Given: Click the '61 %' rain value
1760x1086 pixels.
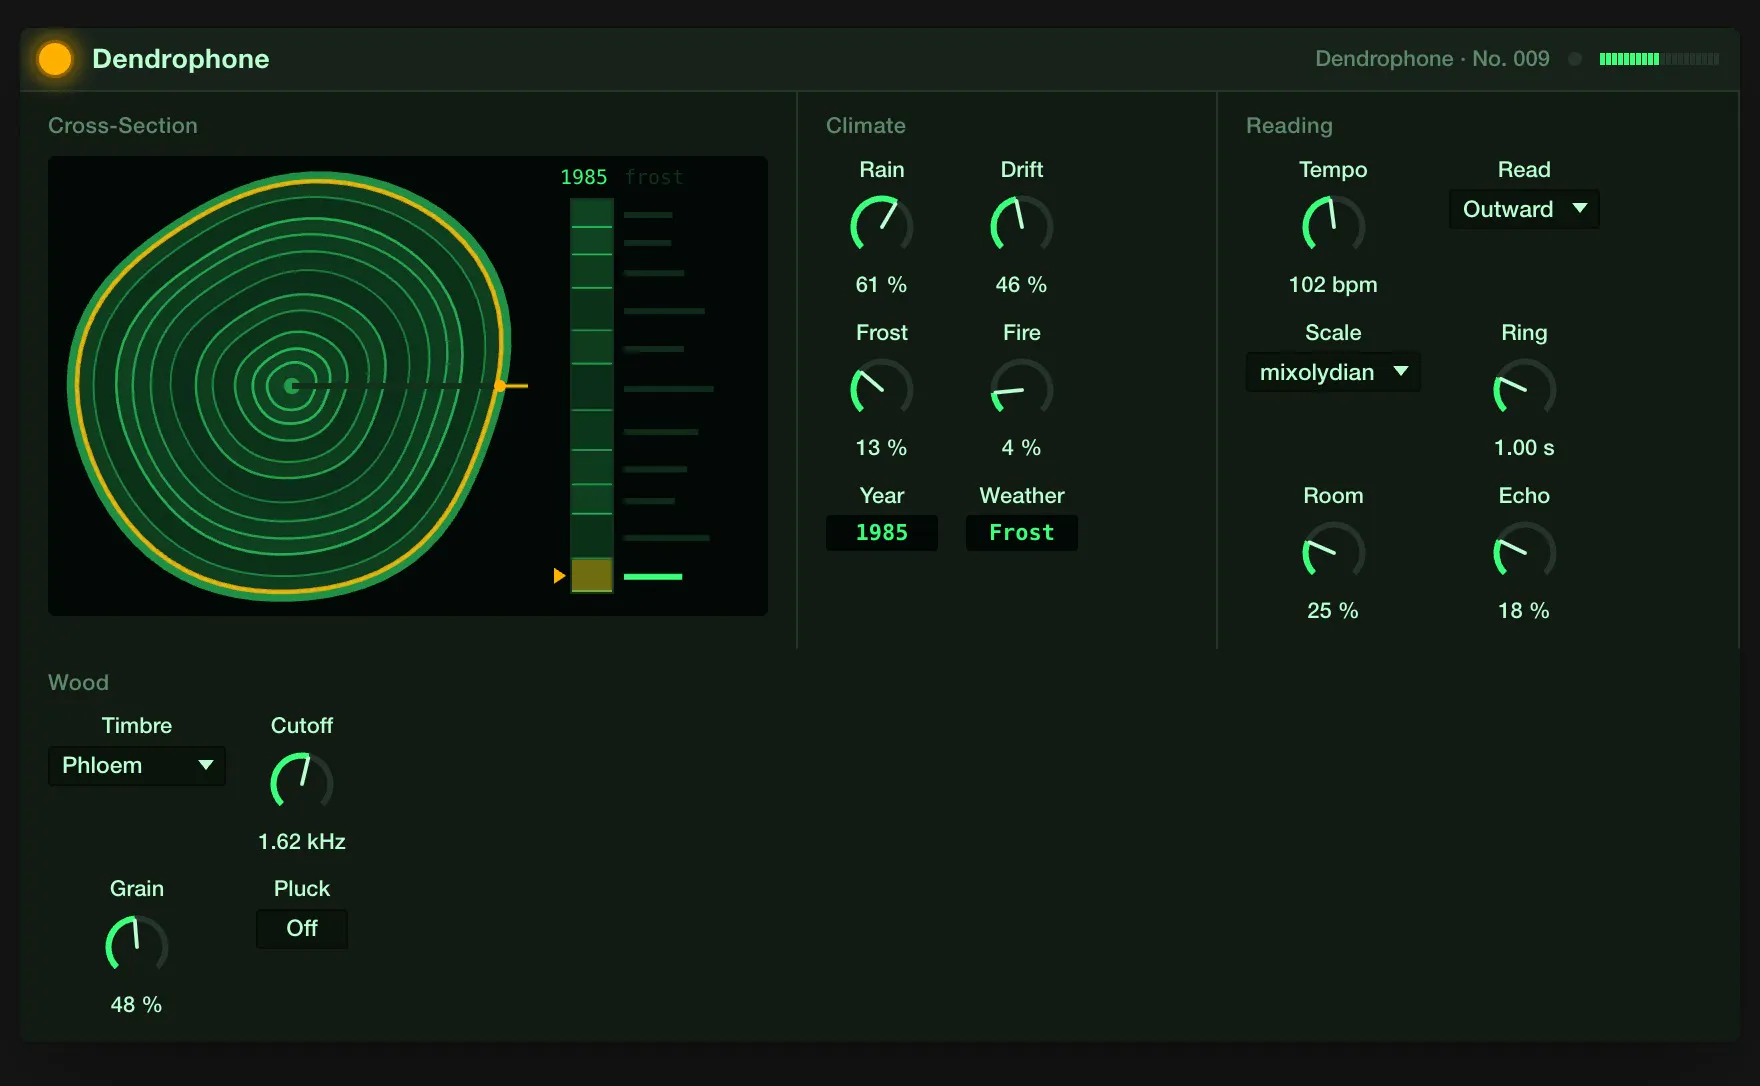Looking at the screenshot, I should tap(881, 285).
